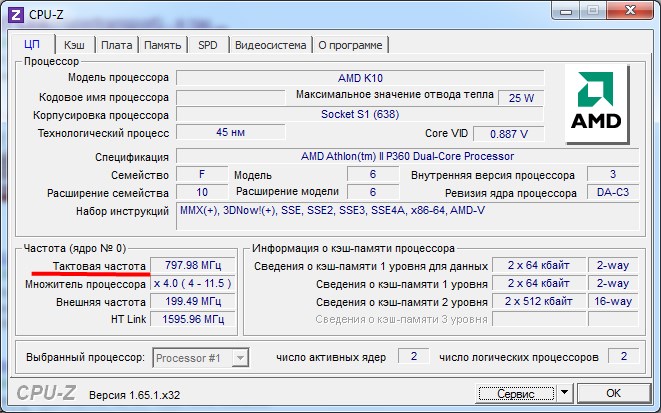Image resolution: width=661 pixels, height=413 pixels.
Task: Show the О программе tab
Action: [350, 45]
